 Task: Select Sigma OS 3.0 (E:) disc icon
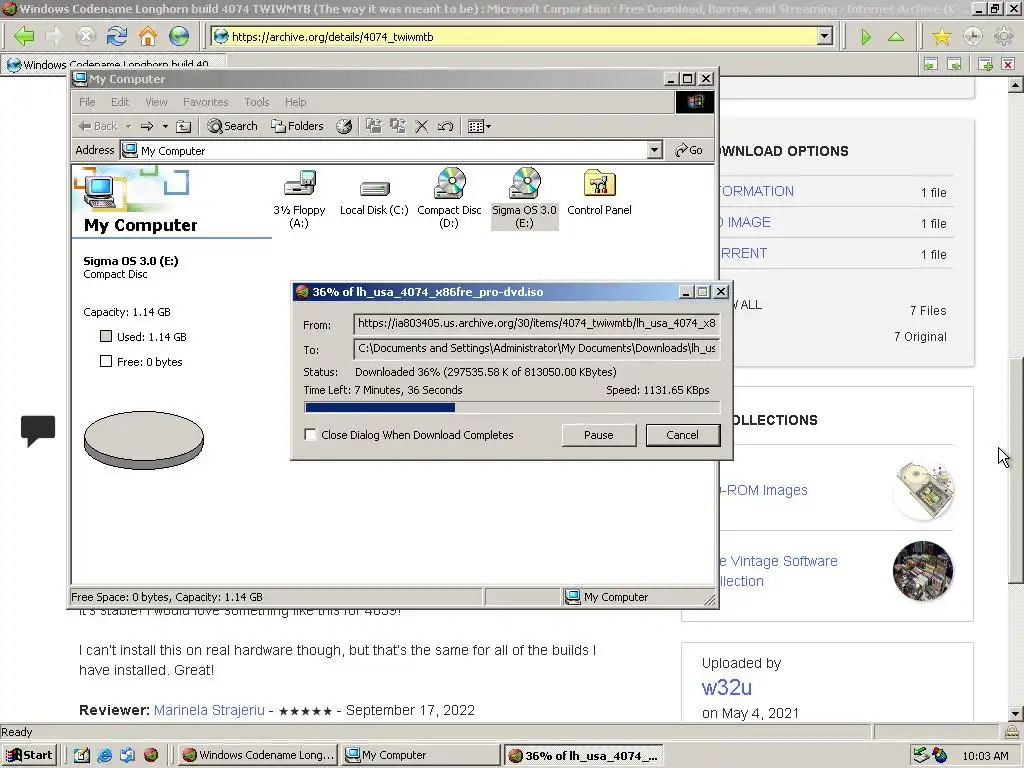pyautogui.click(x=524, y=199)
